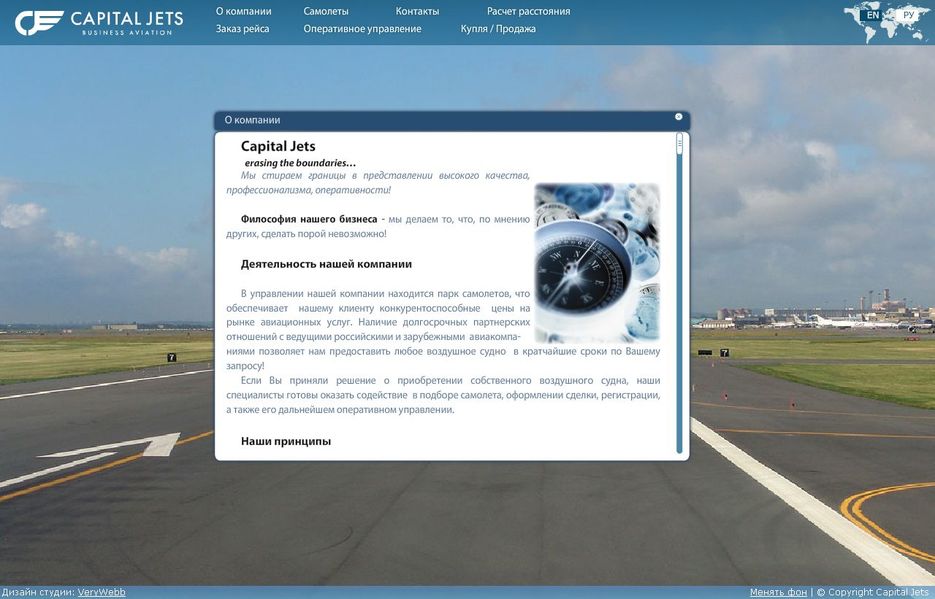935x599 pixels.
Task: Click the Дизайн студии footer label
Action: pos(38,592)
